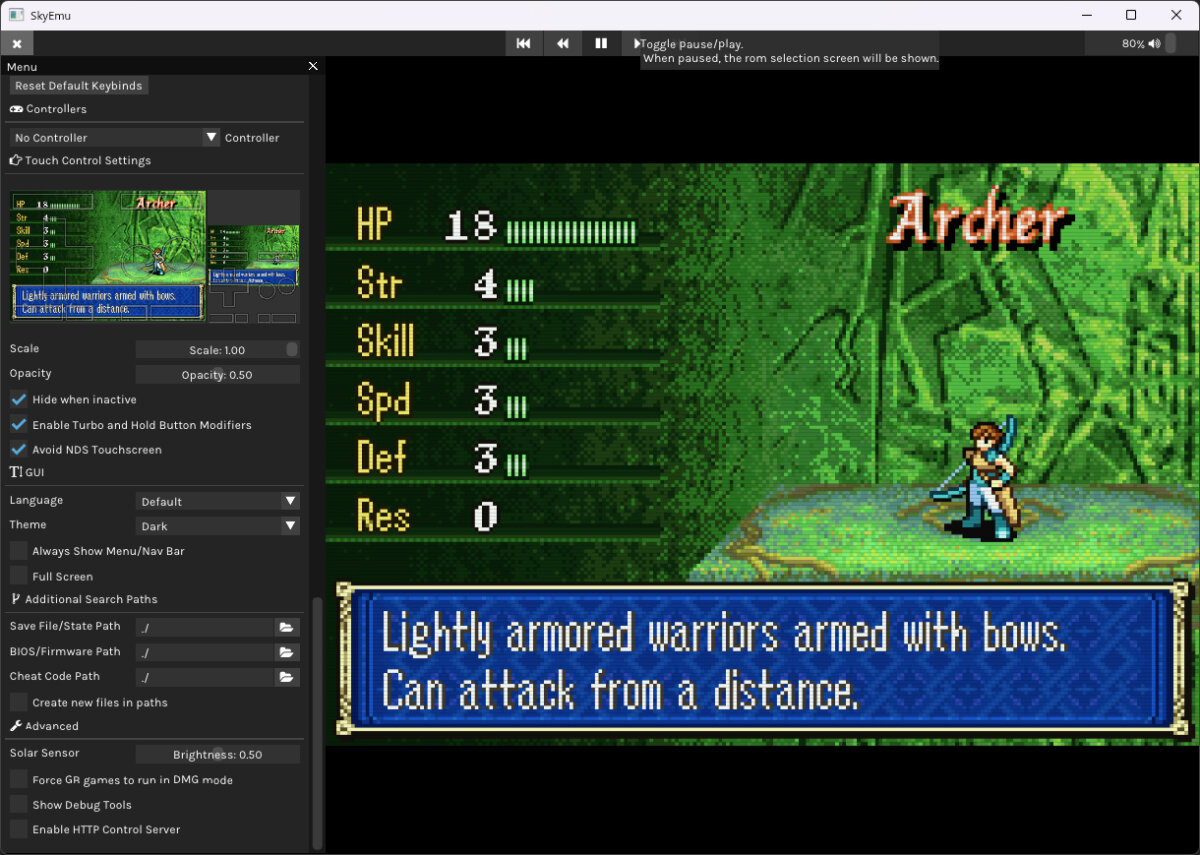Click the Menu panel vertical scrollbar
The image size is (1200, 855).
tap(318, 722)
